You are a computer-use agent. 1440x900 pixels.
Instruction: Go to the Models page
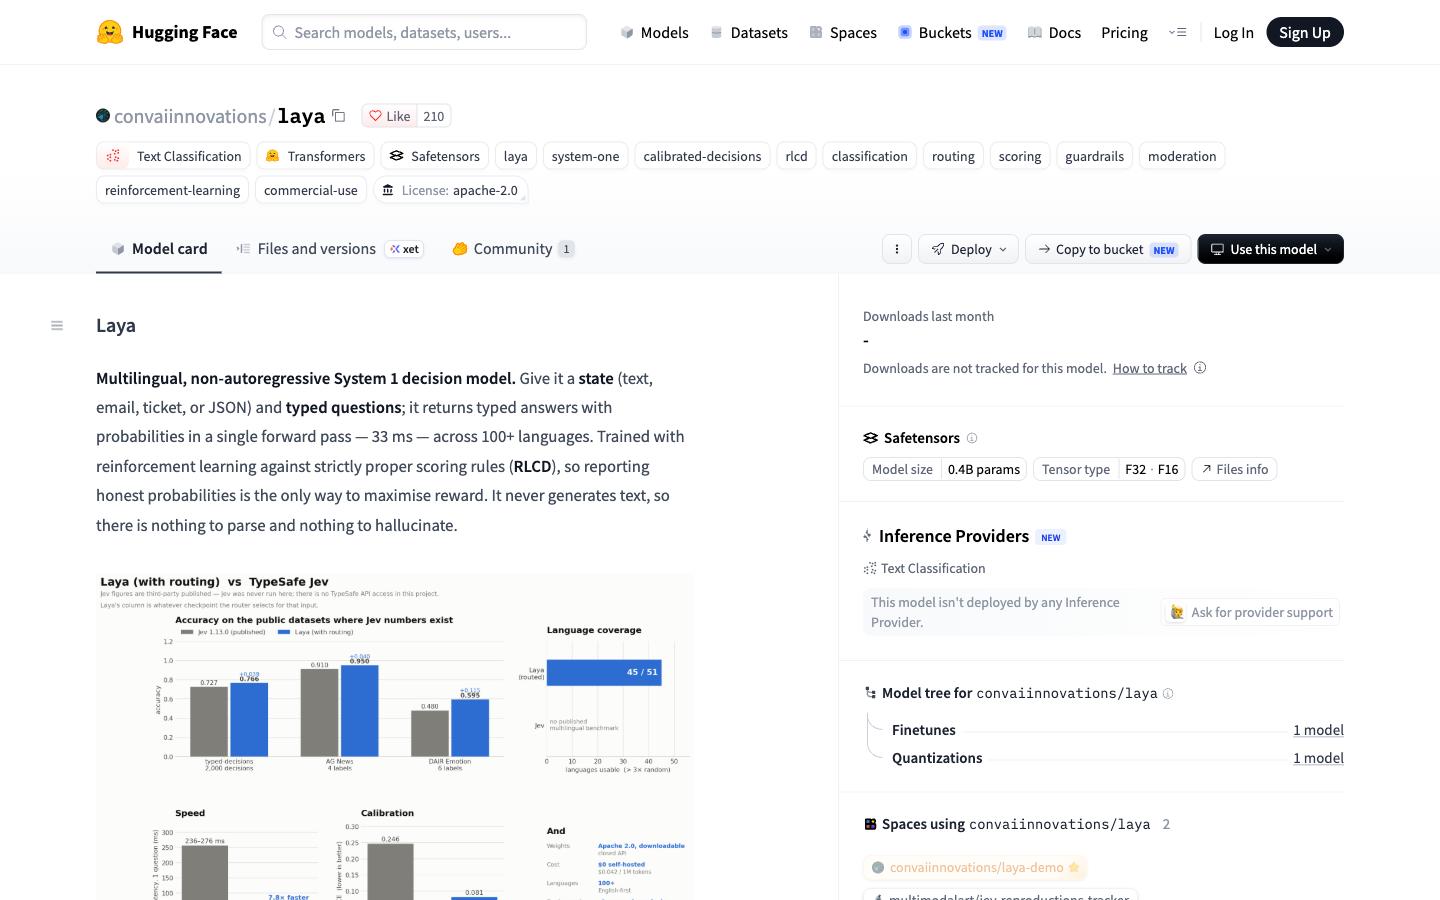[x=654, y=32]
